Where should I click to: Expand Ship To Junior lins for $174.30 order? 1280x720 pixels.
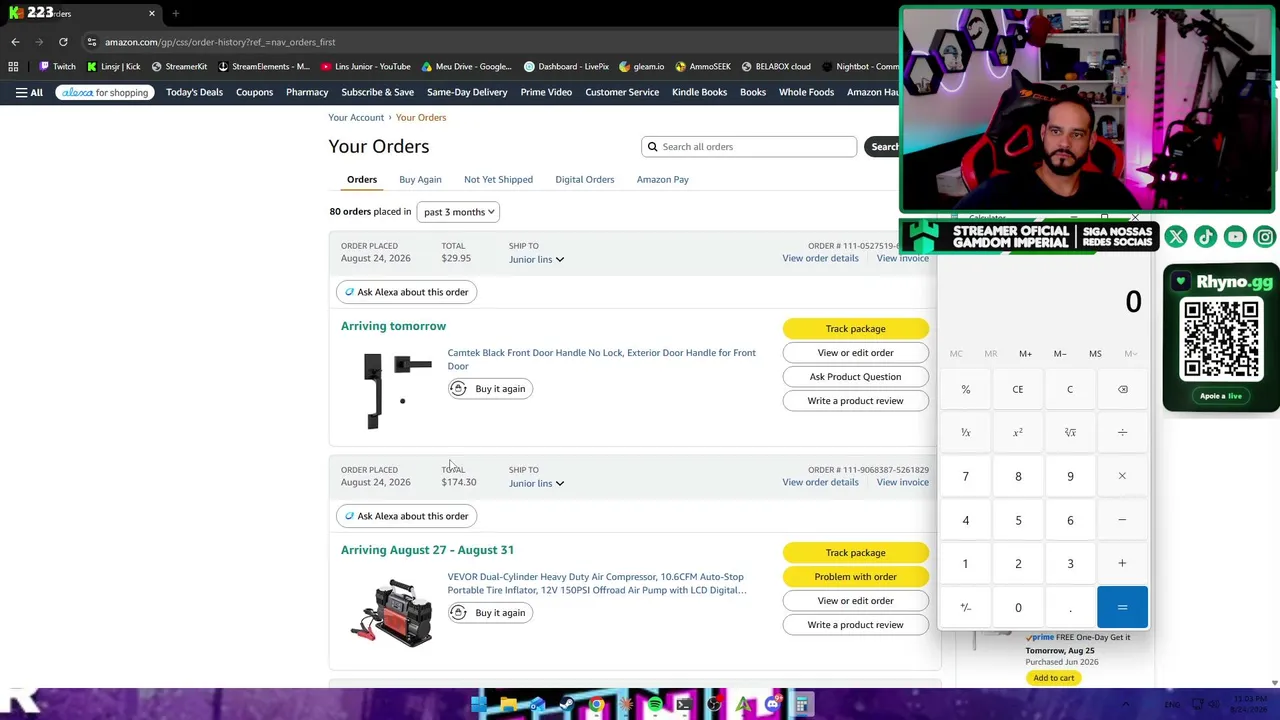pos(536,483)
